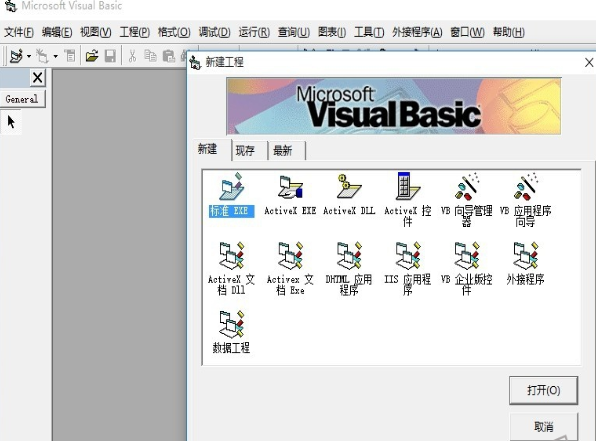Switch to the 最新 tab
Screen dimensions: 596x441
283,151
